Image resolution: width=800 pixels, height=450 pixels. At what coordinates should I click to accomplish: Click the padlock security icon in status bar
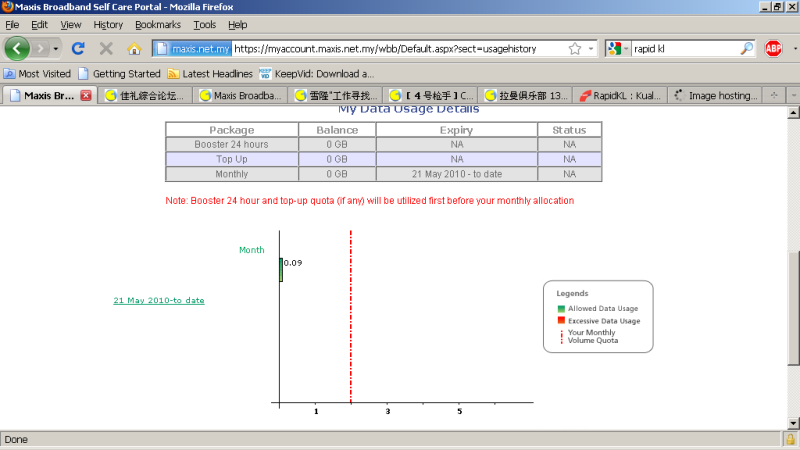(x=790, y=439)
